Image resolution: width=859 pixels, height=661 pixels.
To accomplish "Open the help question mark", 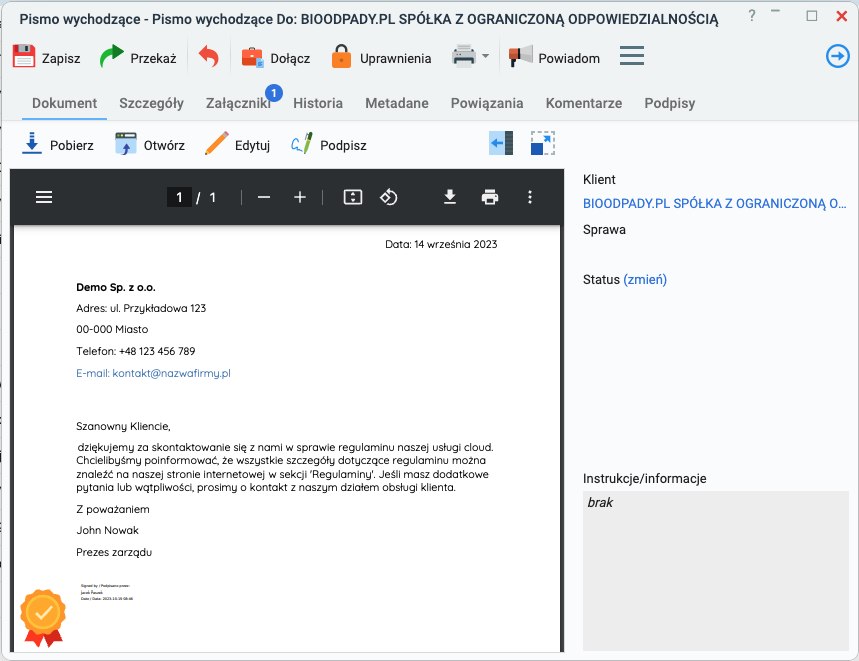I will 752,16.
